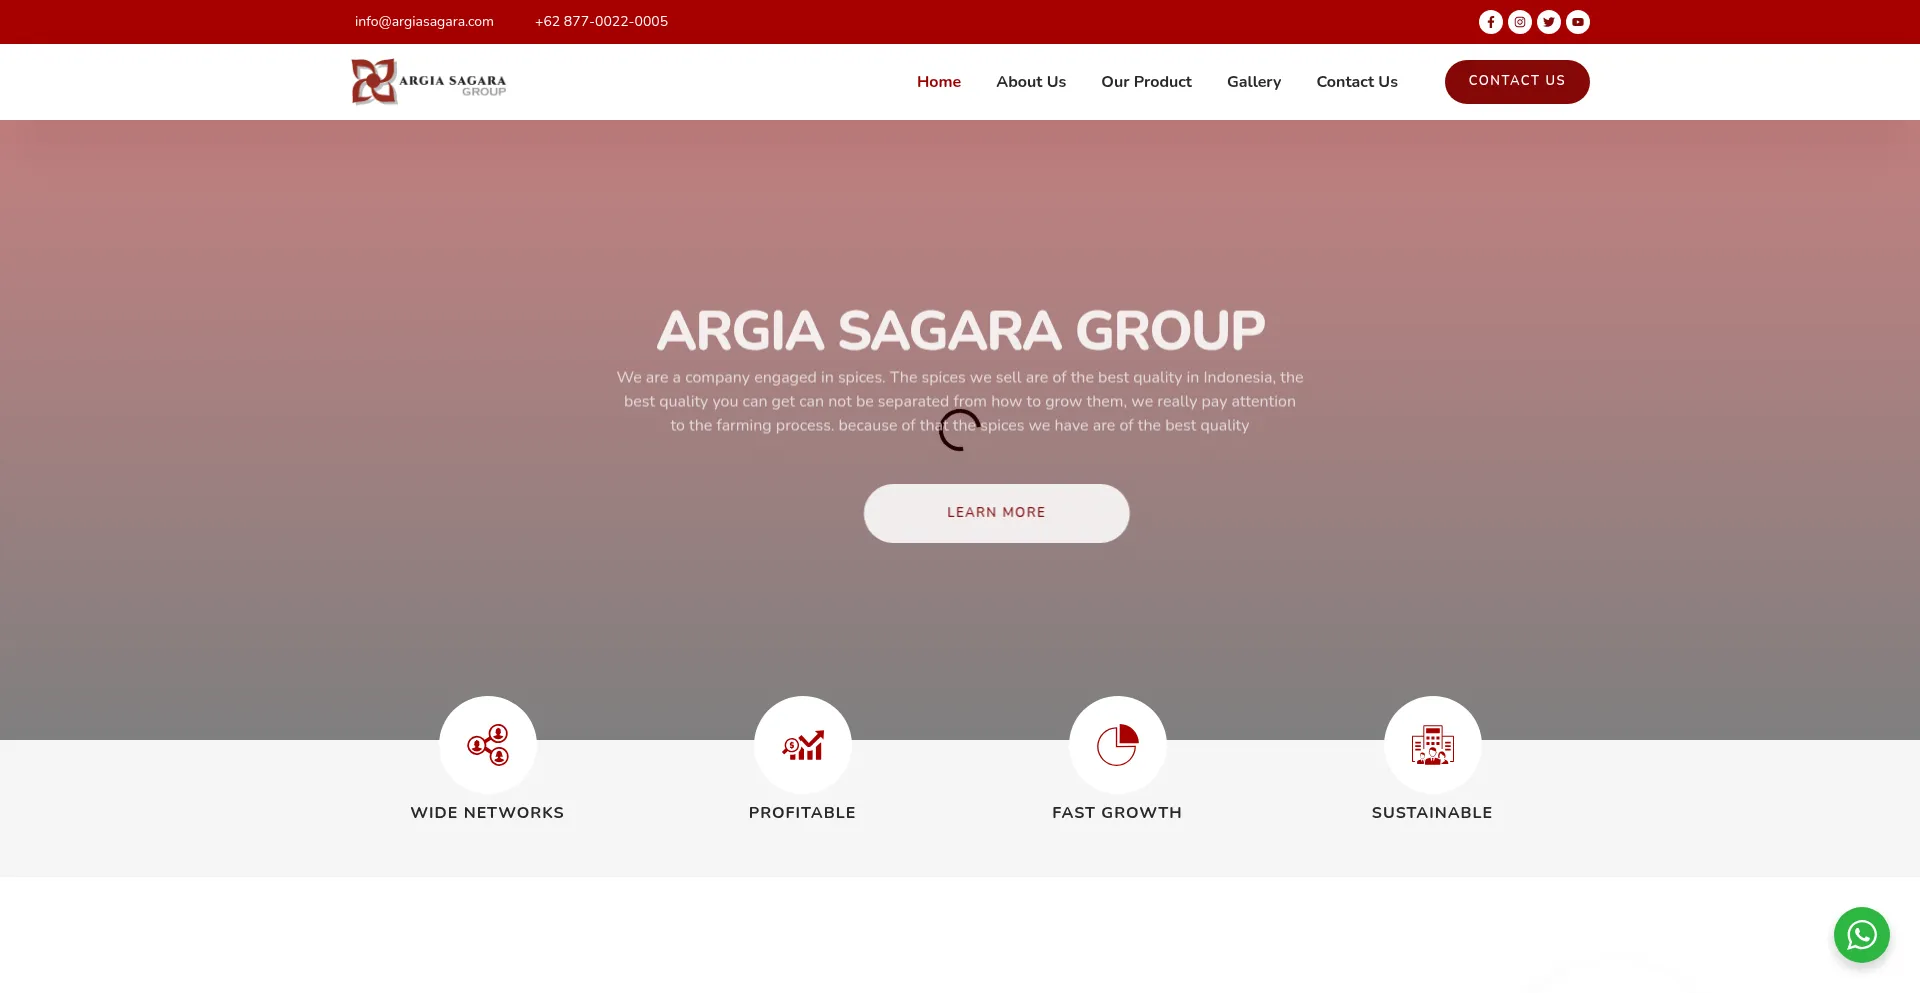Open the Instagram social icon
The width and height of the screenshot is (1920, 993).
tap(1519, 22)
